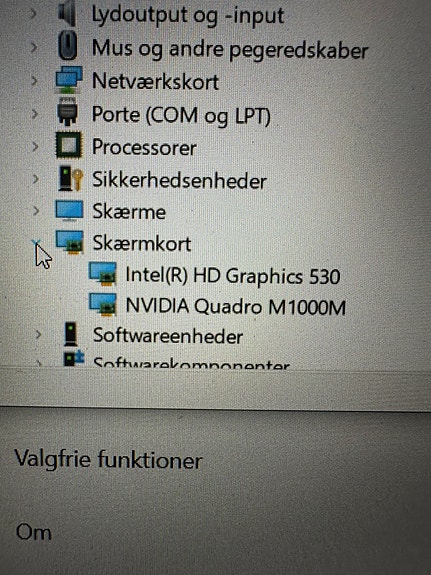Expand the Netværkskort category arrow
This screenshot has width=431, height=575.
point(34,80)
